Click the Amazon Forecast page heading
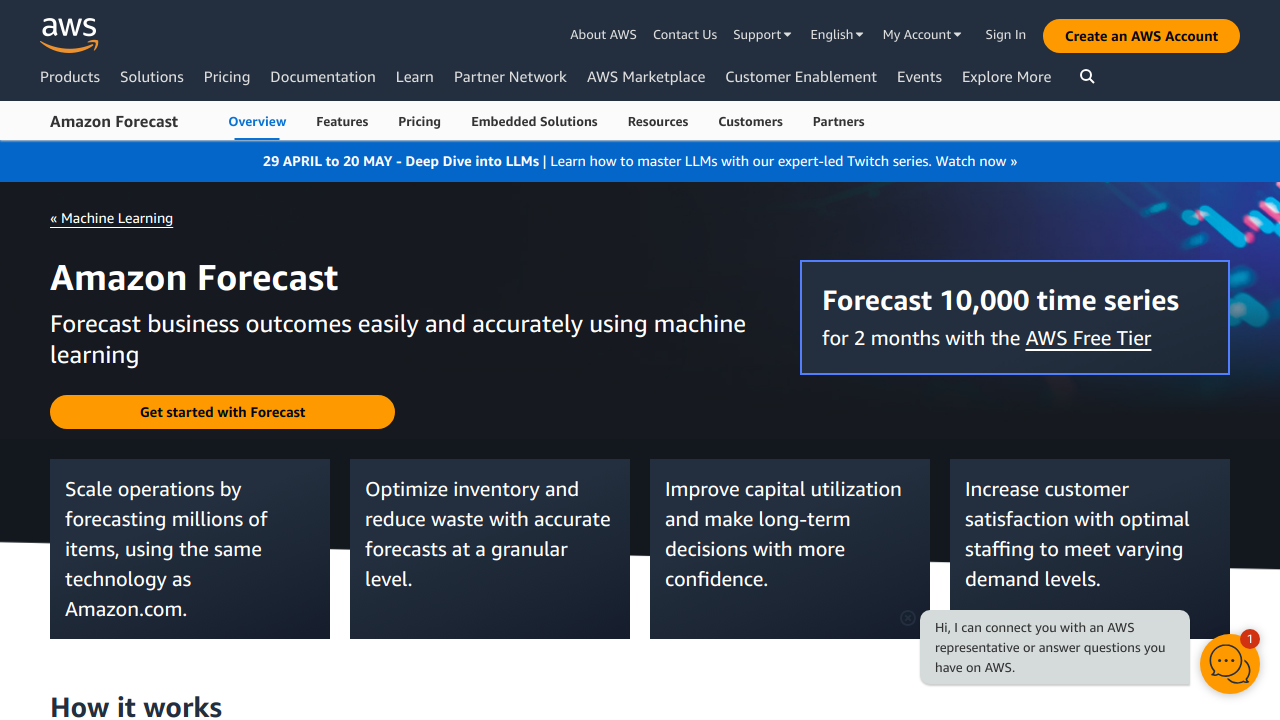This screenshot has width=1280, height=720. pos(194,278)
